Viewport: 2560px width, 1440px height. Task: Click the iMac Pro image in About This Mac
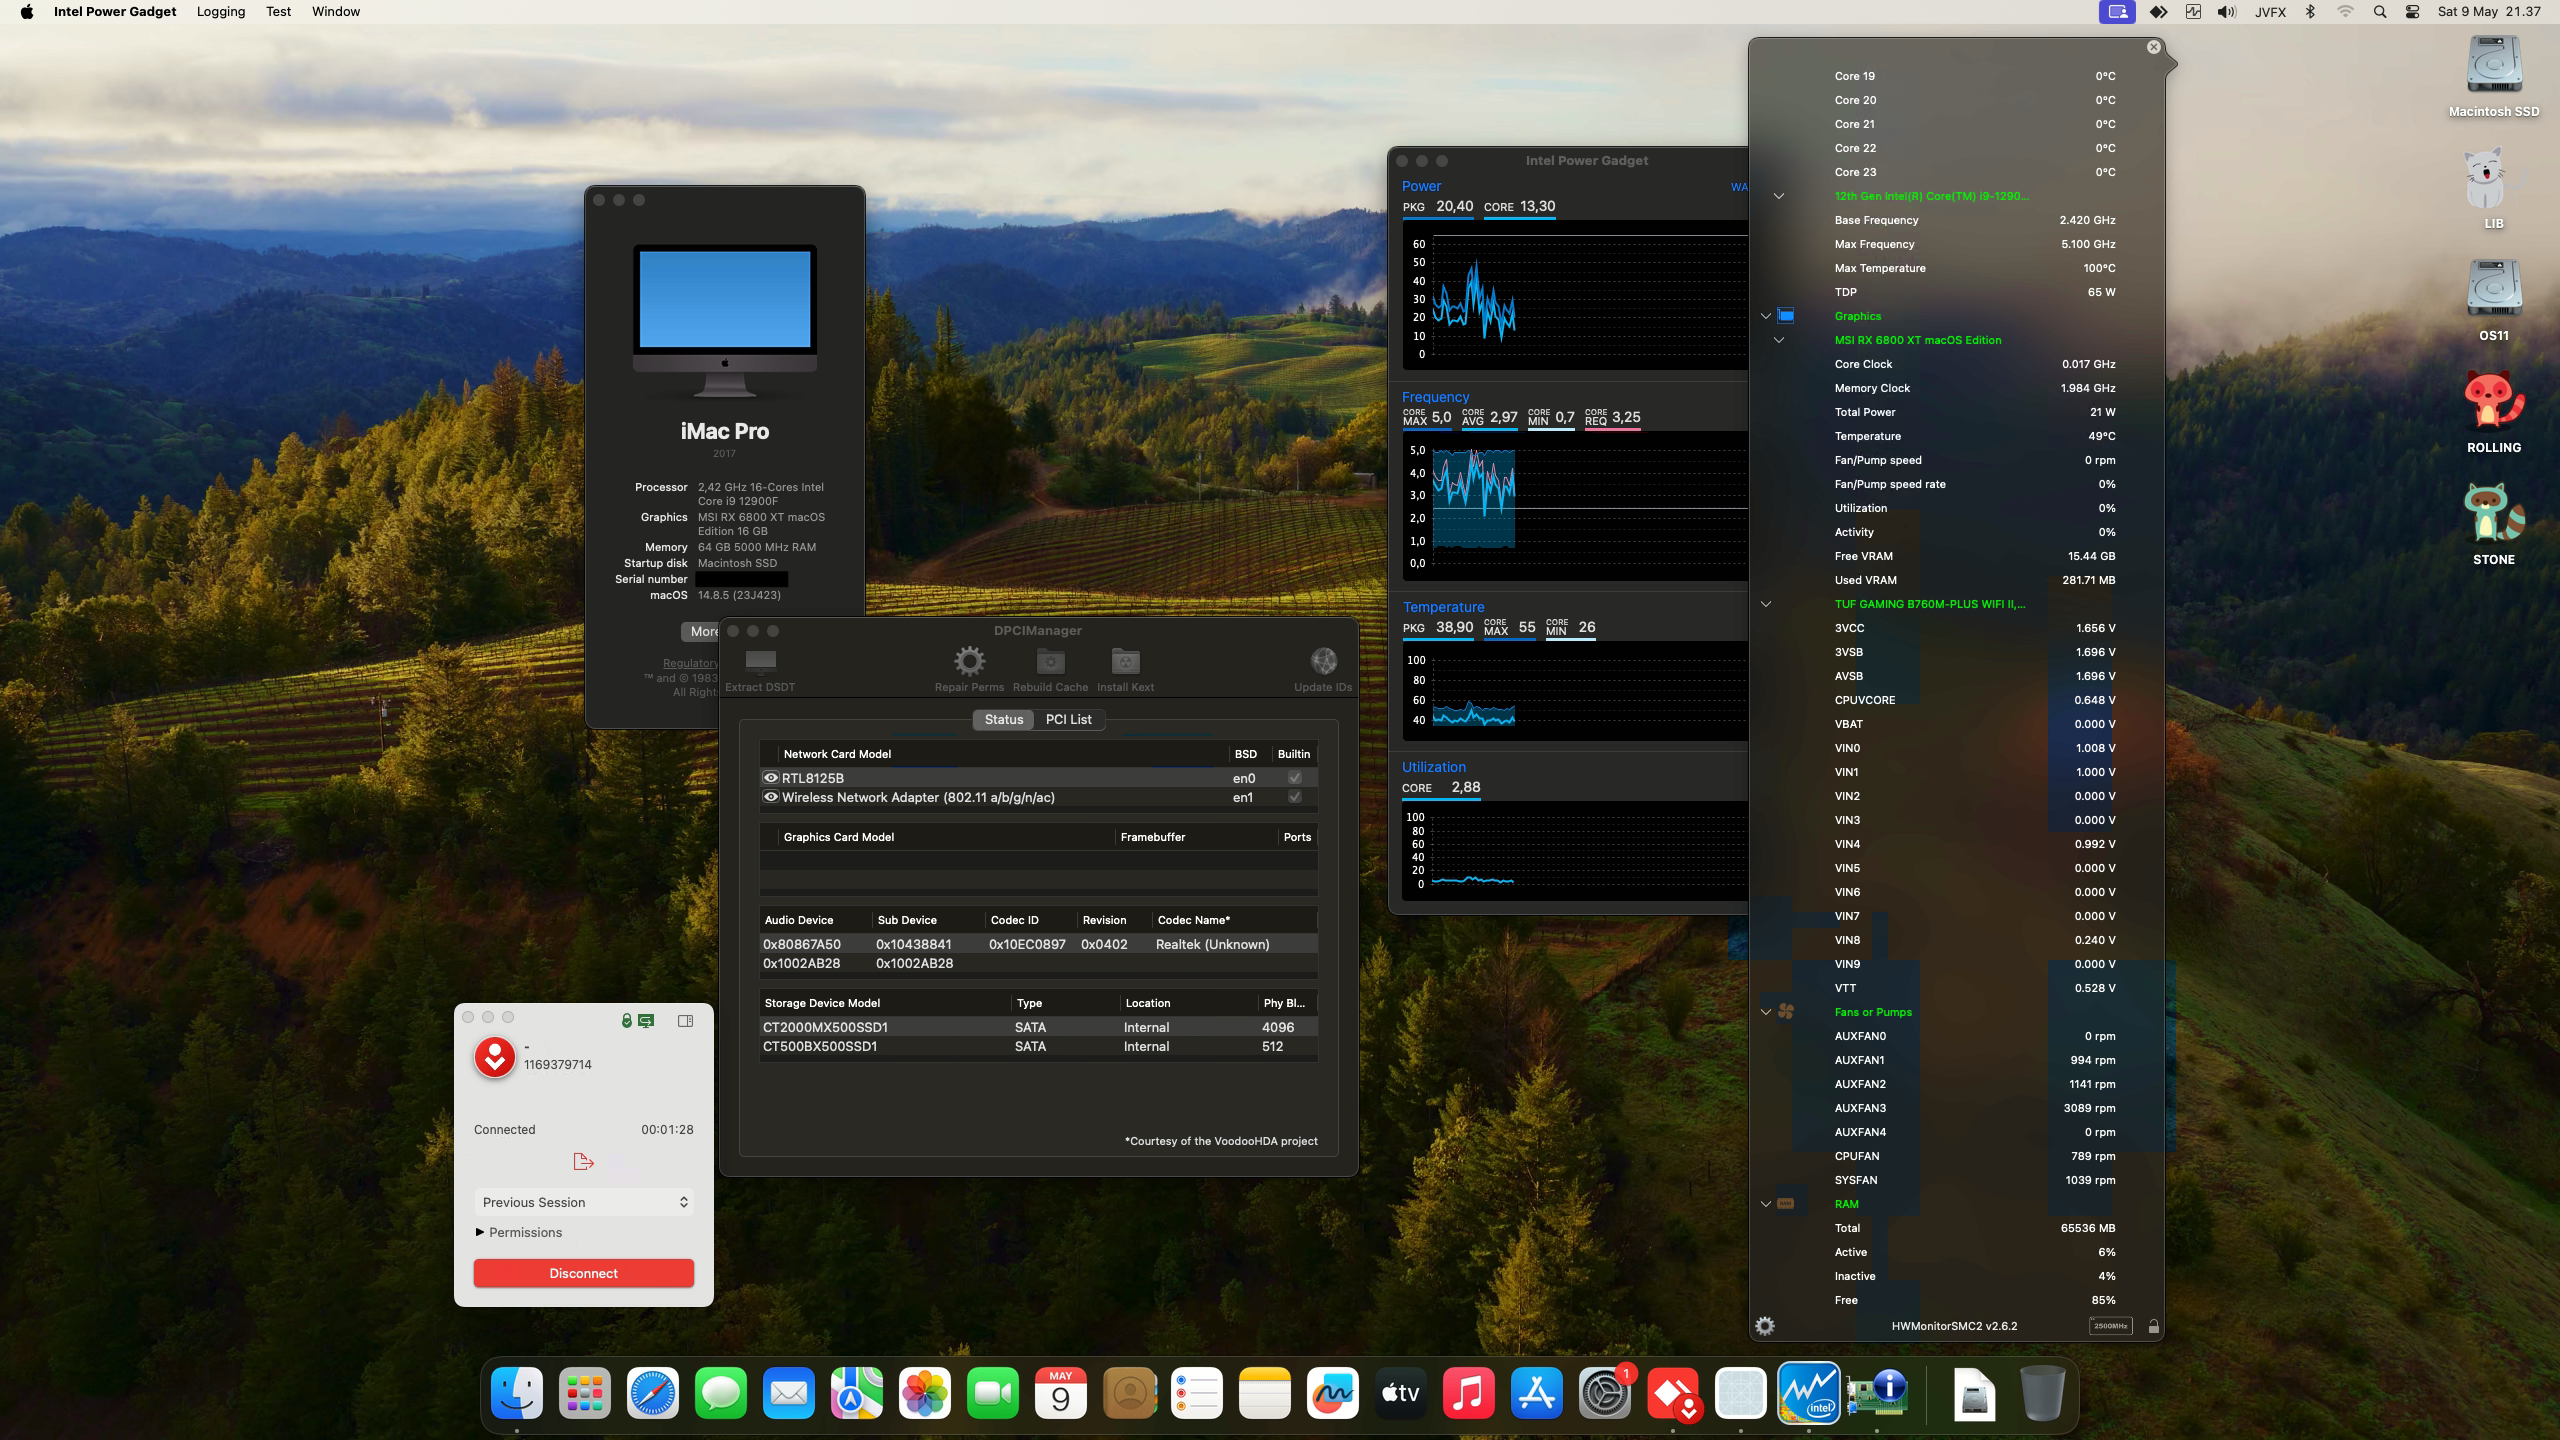tap(725, 320)
